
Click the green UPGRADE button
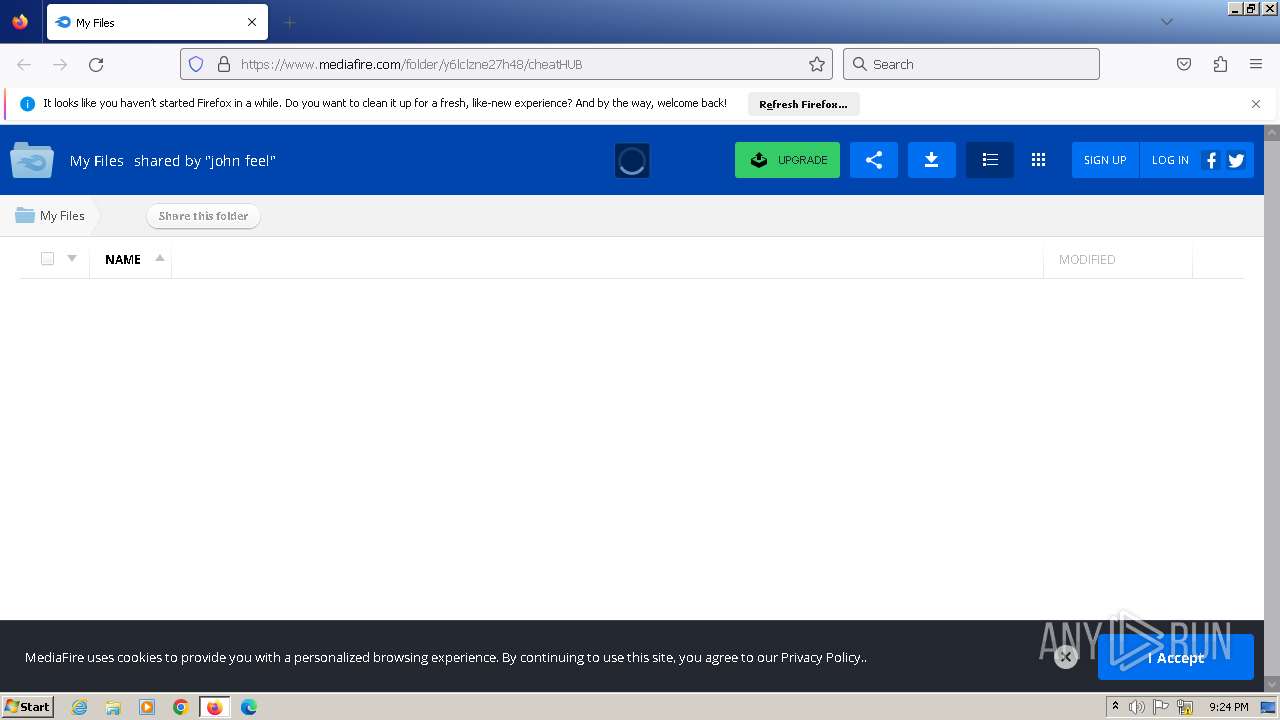pyautogui.click(x=787, y=160)
